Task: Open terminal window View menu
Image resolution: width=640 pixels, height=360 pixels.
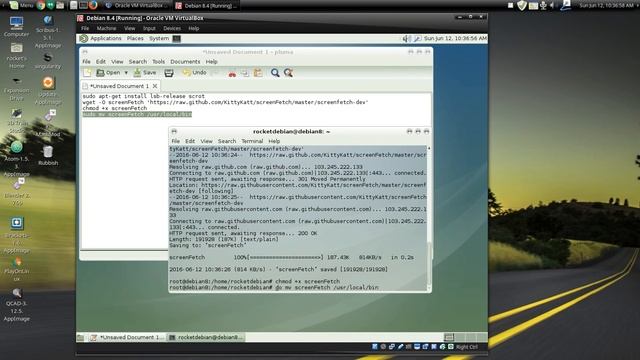Action: (x=206, y=141)
